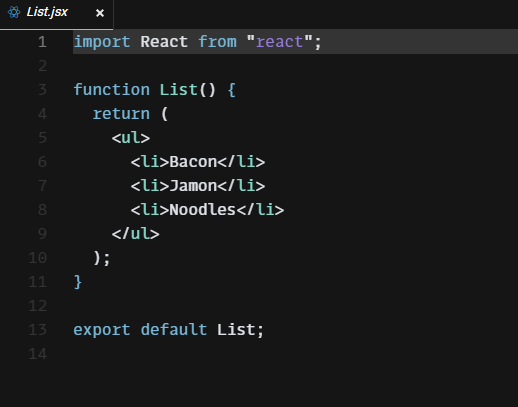Click the 'from' keyword on line 1
This screenshot has width=518, height=407.
[217, 42]
